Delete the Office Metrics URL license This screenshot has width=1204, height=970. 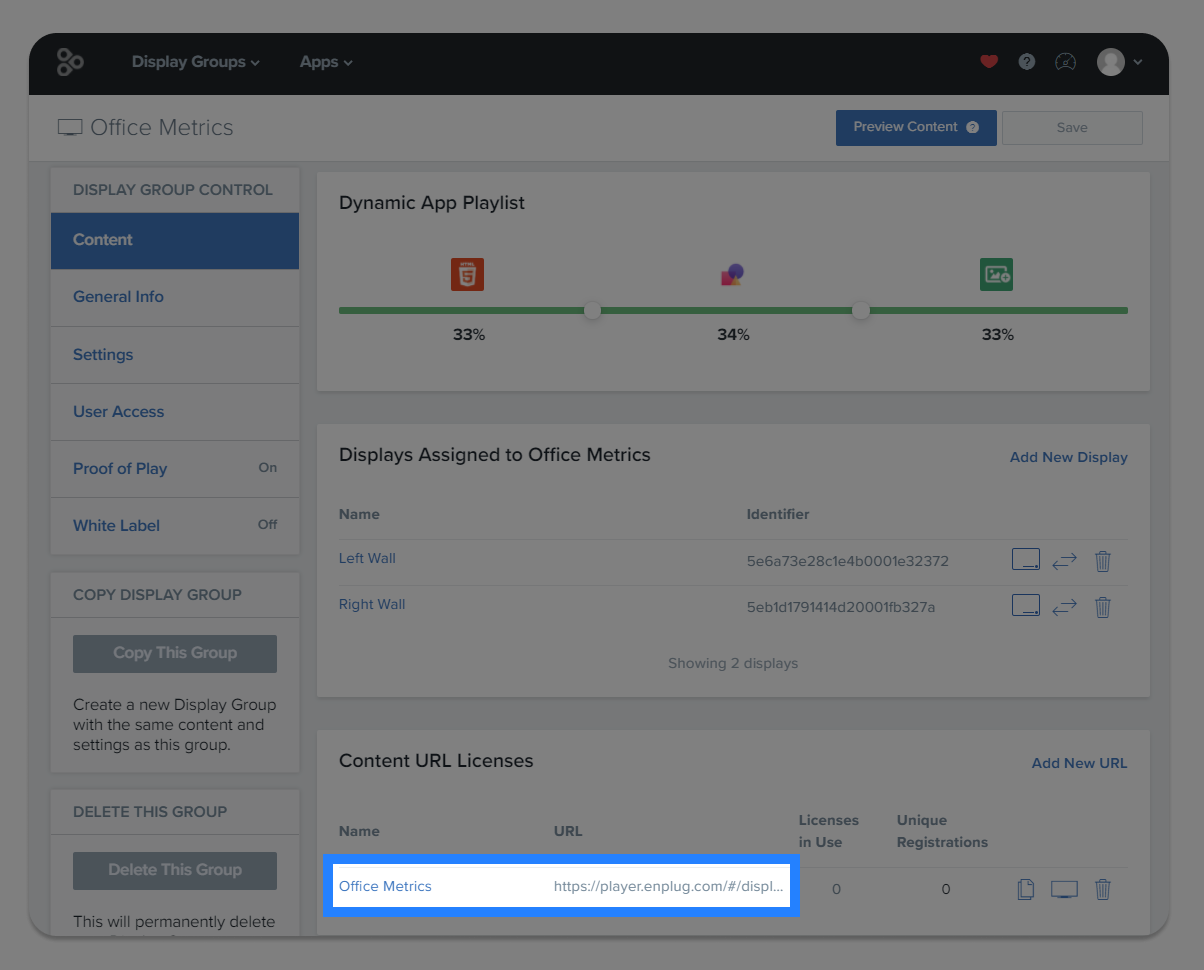pyautogui.click(x=1103, y=889)
